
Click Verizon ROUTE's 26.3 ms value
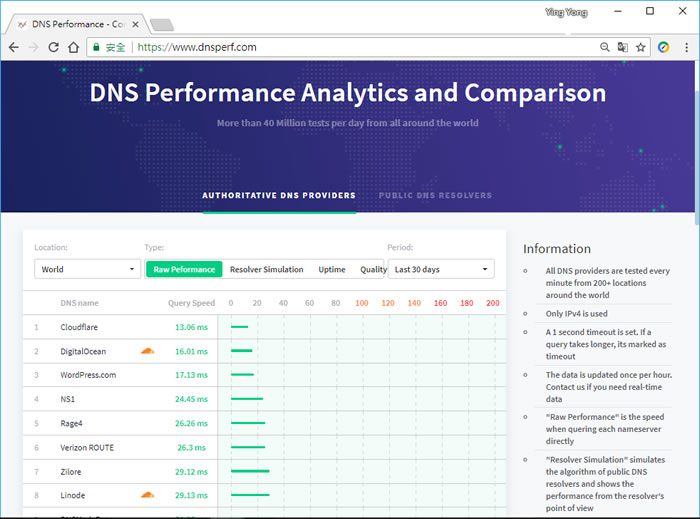pos(191,447)
